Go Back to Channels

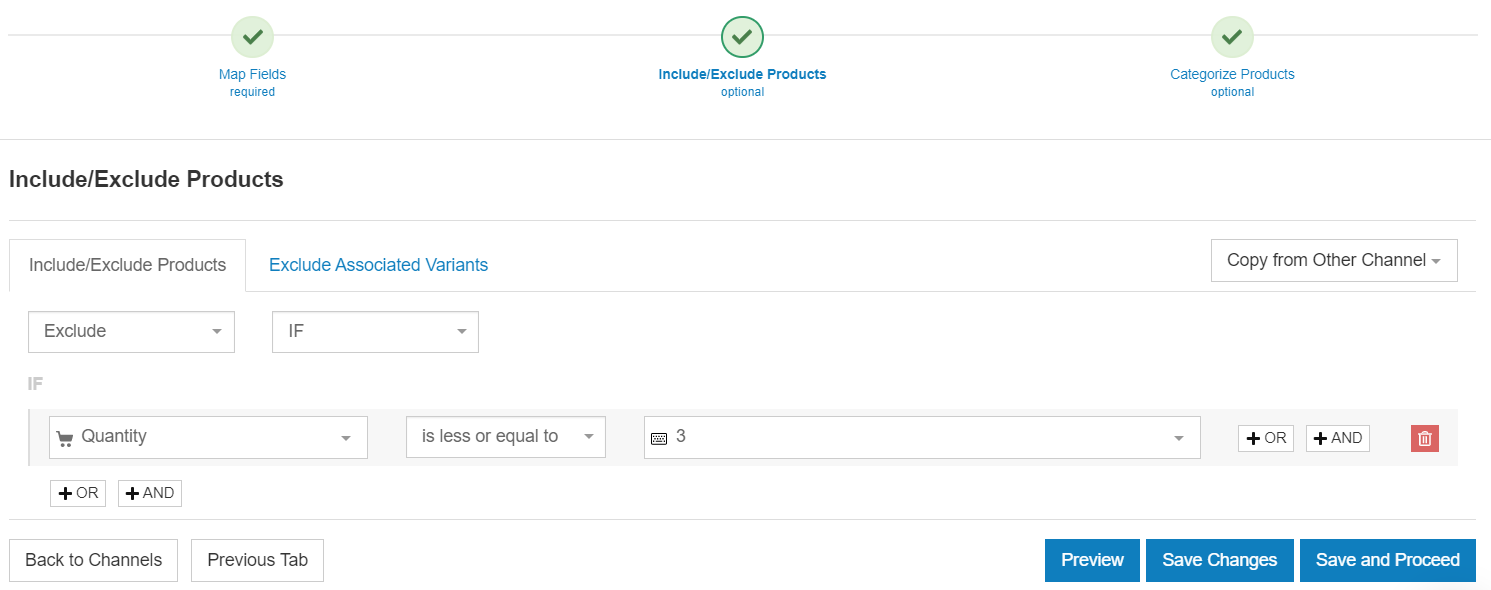93,560
